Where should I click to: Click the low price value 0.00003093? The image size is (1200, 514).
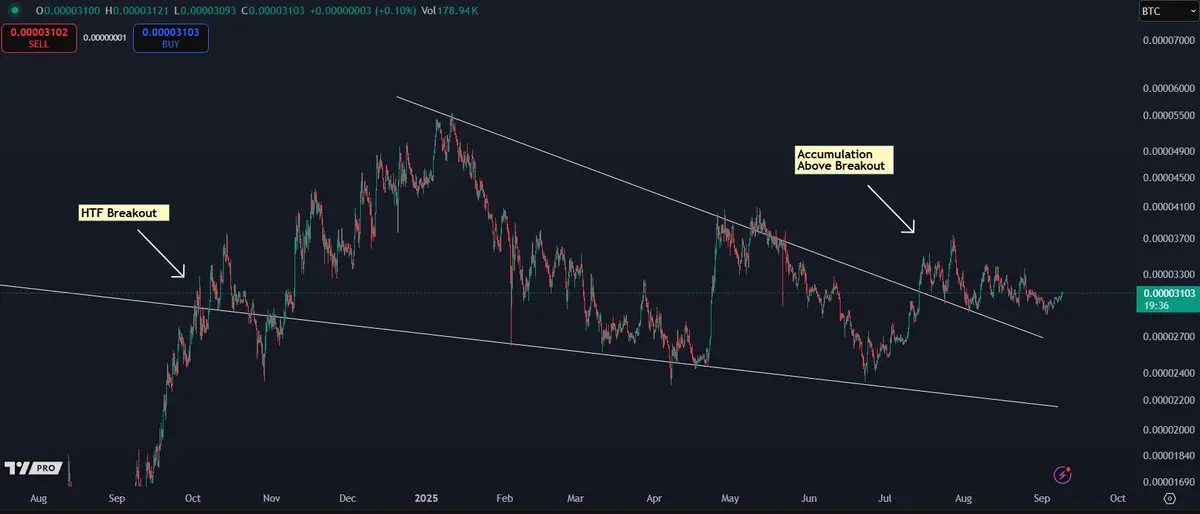208,9
